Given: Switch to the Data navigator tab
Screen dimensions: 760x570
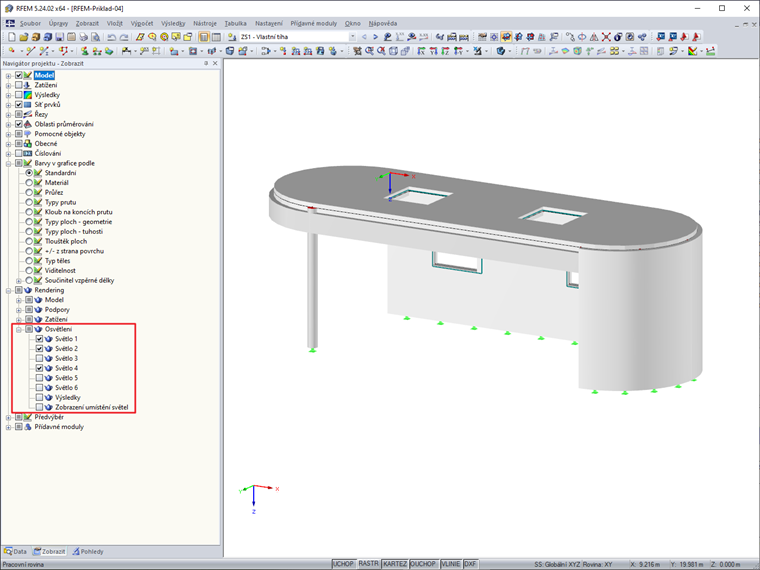Looking at the screenshot, I should pyautogui.click(x=16, y=552).
